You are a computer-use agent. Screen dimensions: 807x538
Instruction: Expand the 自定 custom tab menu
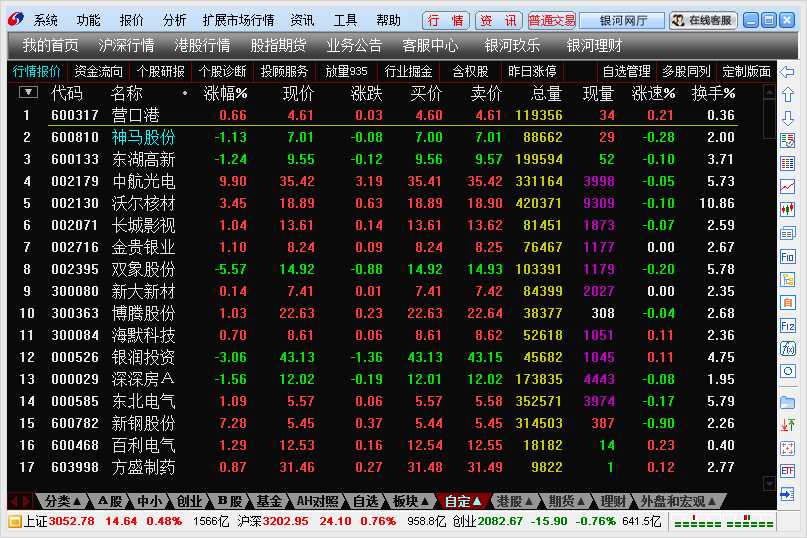coord(463,501)
